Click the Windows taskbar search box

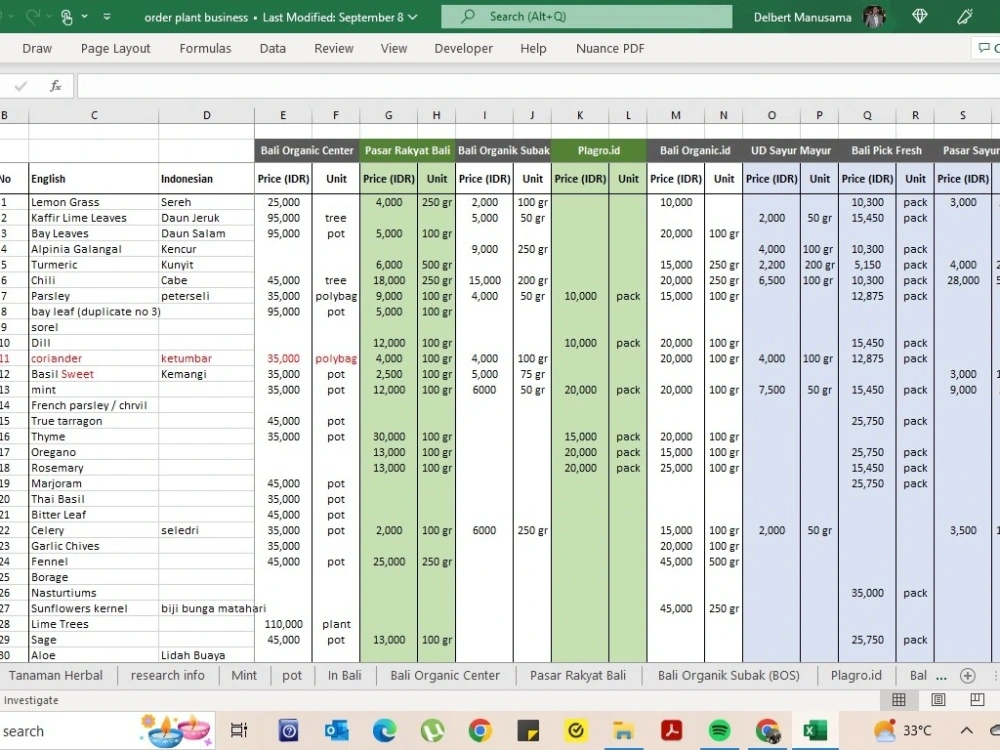pyautogui.click(x=105, y=731)
